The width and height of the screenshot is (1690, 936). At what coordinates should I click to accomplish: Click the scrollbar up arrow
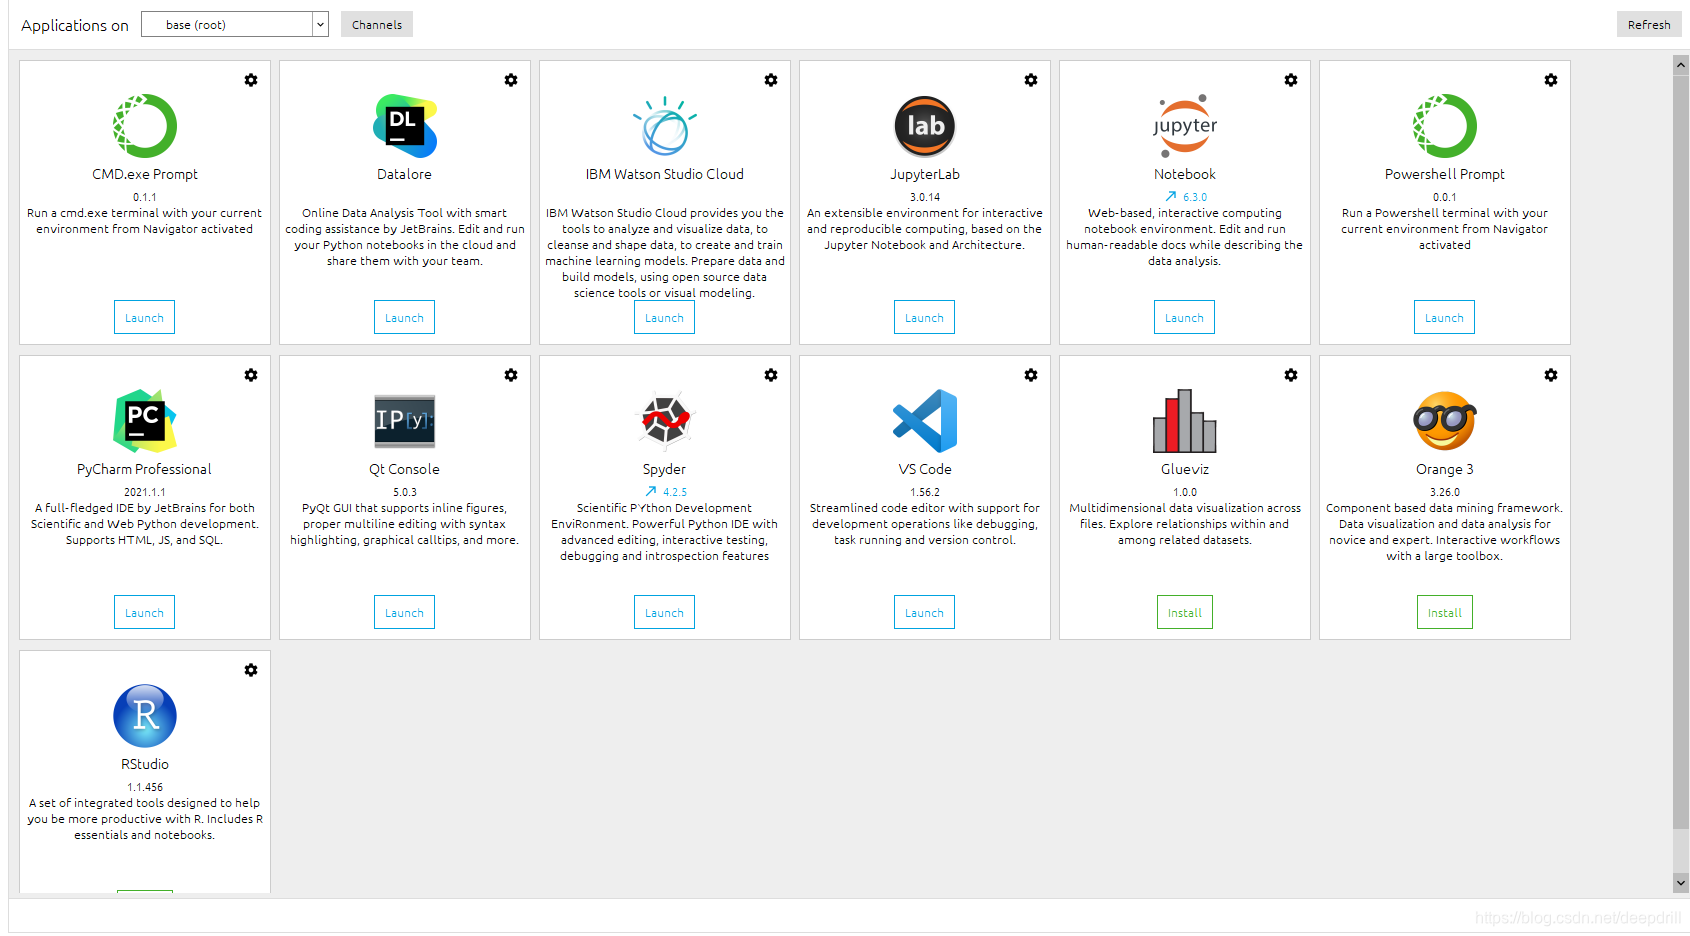(1681, 65)
